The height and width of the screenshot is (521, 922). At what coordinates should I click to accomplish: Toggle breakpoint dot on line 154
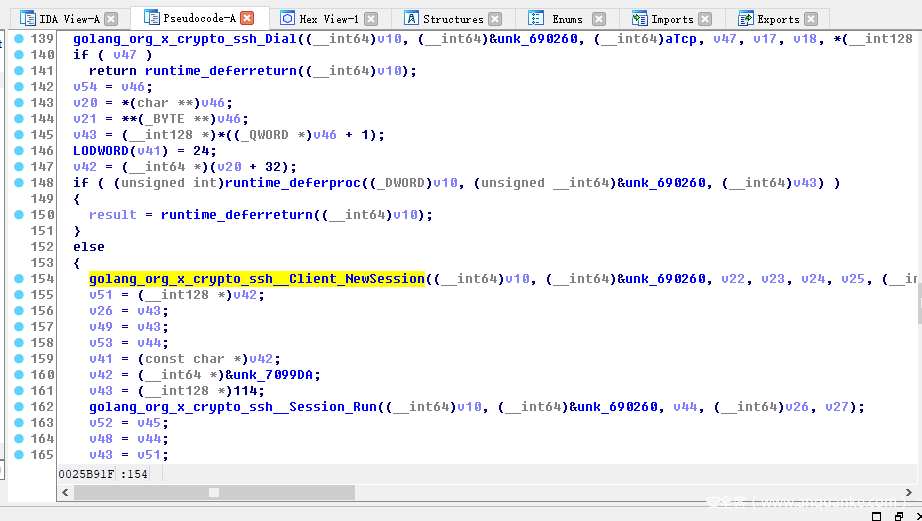[19, 279]
